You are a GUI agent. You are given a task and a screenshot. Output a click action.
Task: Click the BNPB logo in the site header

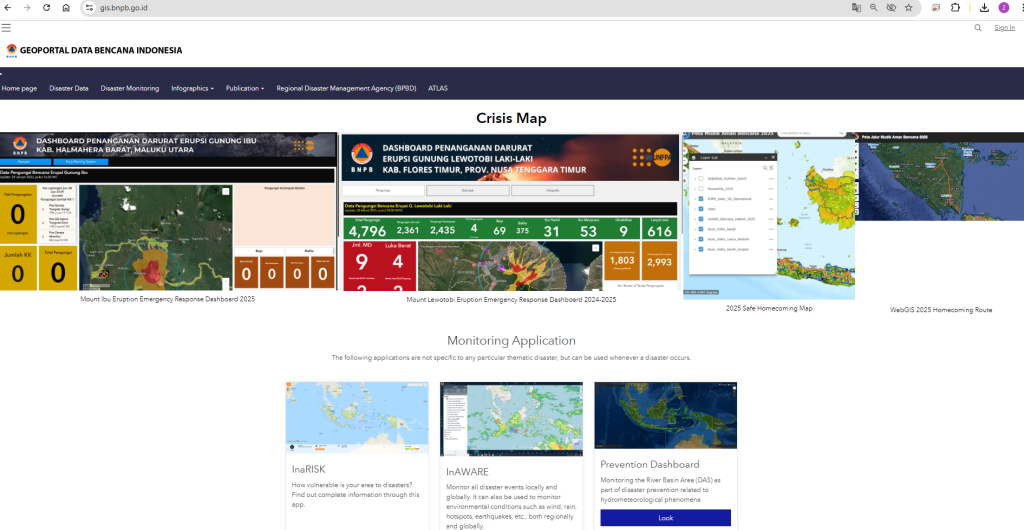12,50
